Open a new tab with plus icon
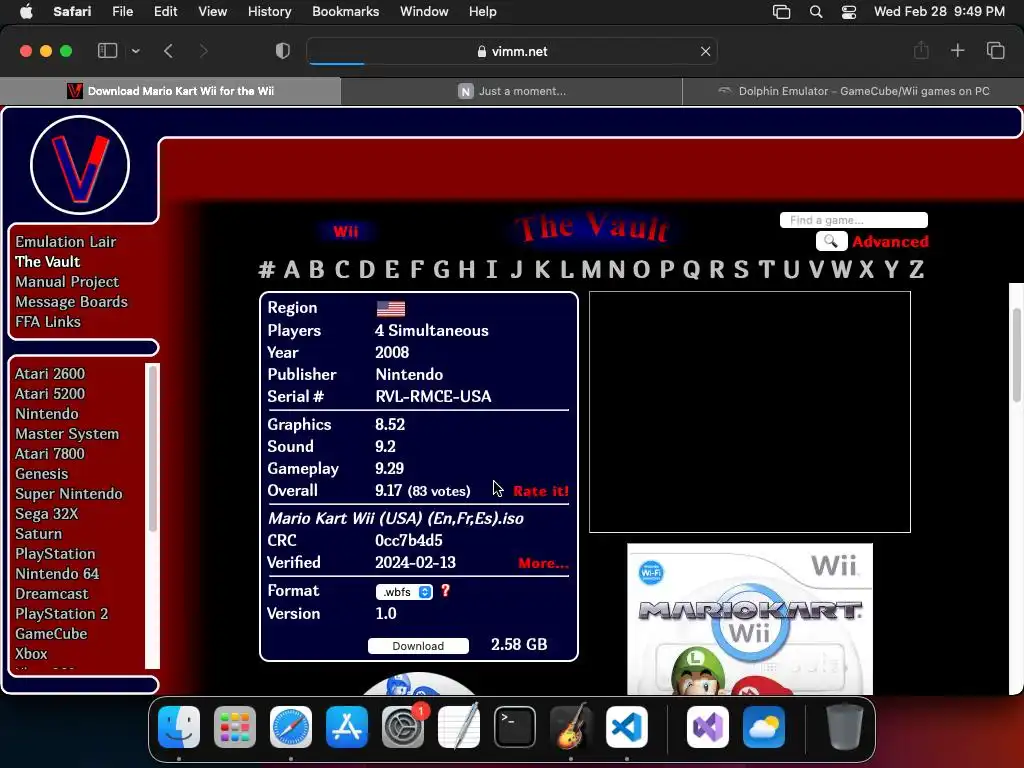Viewport: 1024px width, 768px height. 957,50
